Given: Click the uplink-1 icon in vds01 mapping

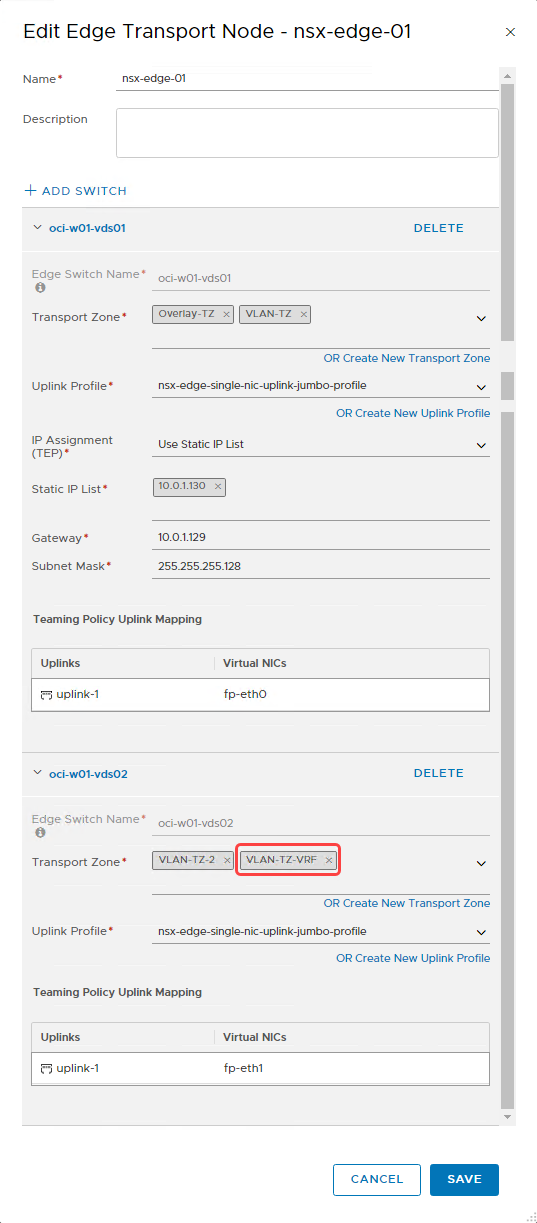Looking at the screenshot, I should [46, 694].
